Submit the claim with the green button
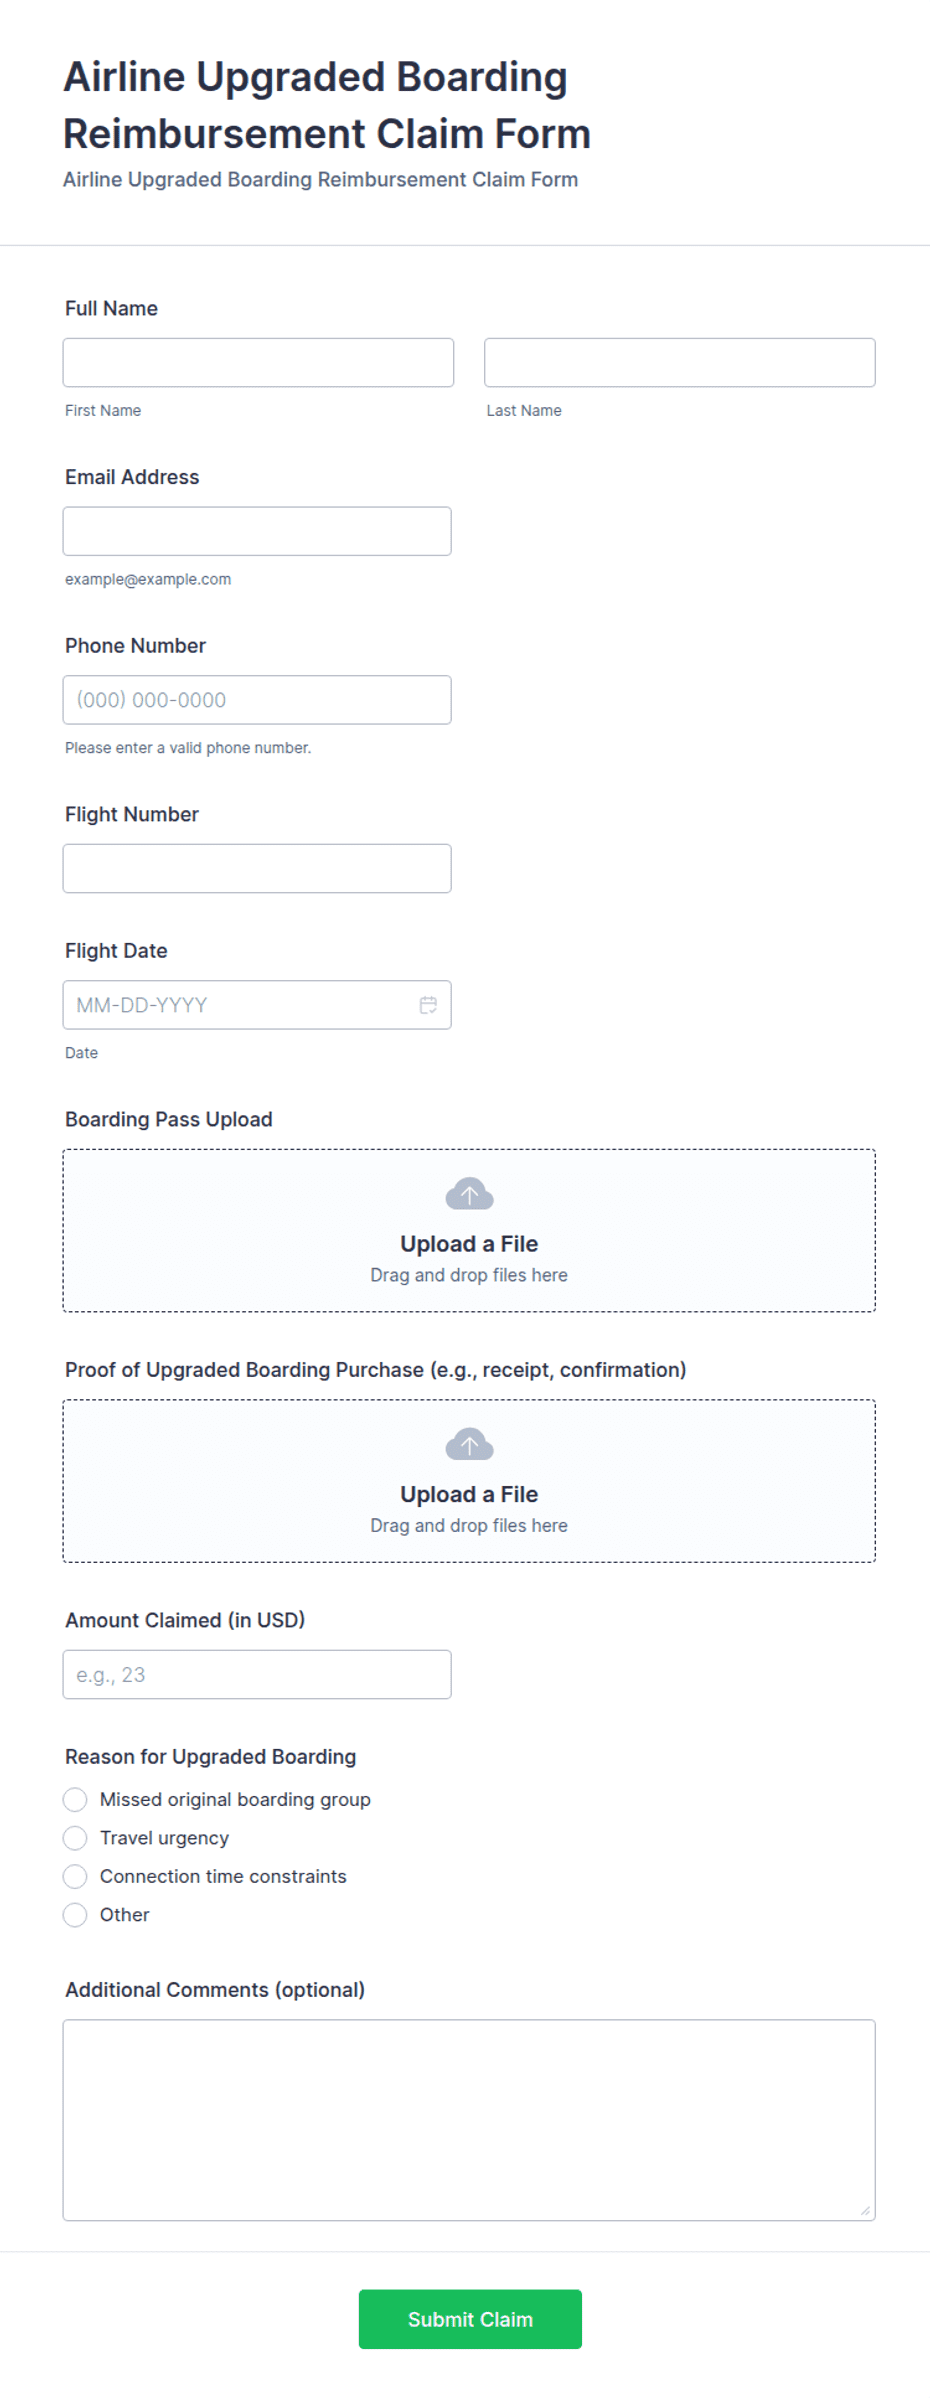This screenshot has width=930, height=2398. (470, 2319)
